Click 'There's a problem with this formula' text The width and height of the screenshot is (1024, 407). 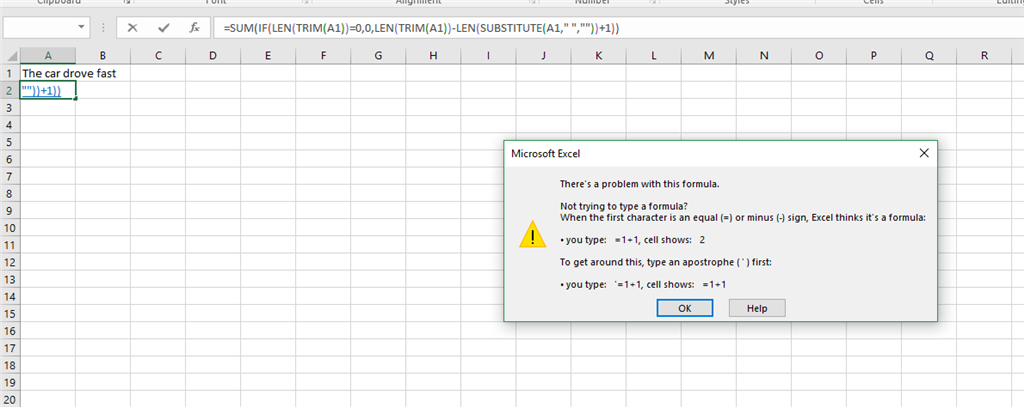pyautogui.click(x=639, y=184)
